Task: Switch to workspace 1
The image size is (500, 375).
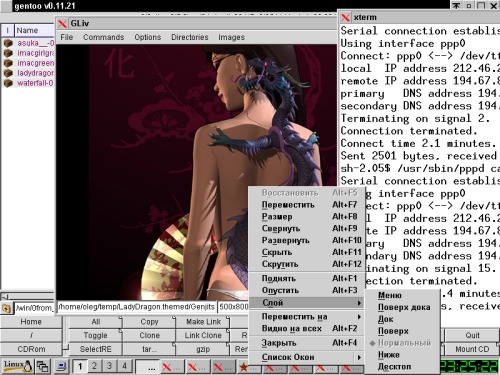Action: [x=80, y=366]
